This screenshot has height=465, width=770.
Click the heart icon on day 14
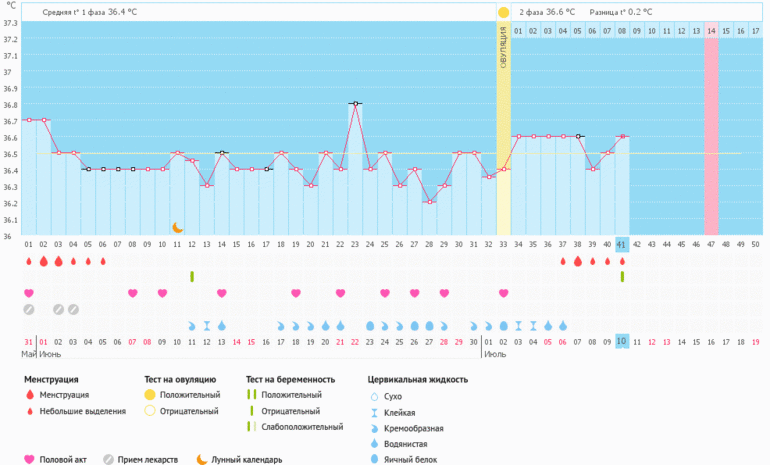[x=222, y=293]
